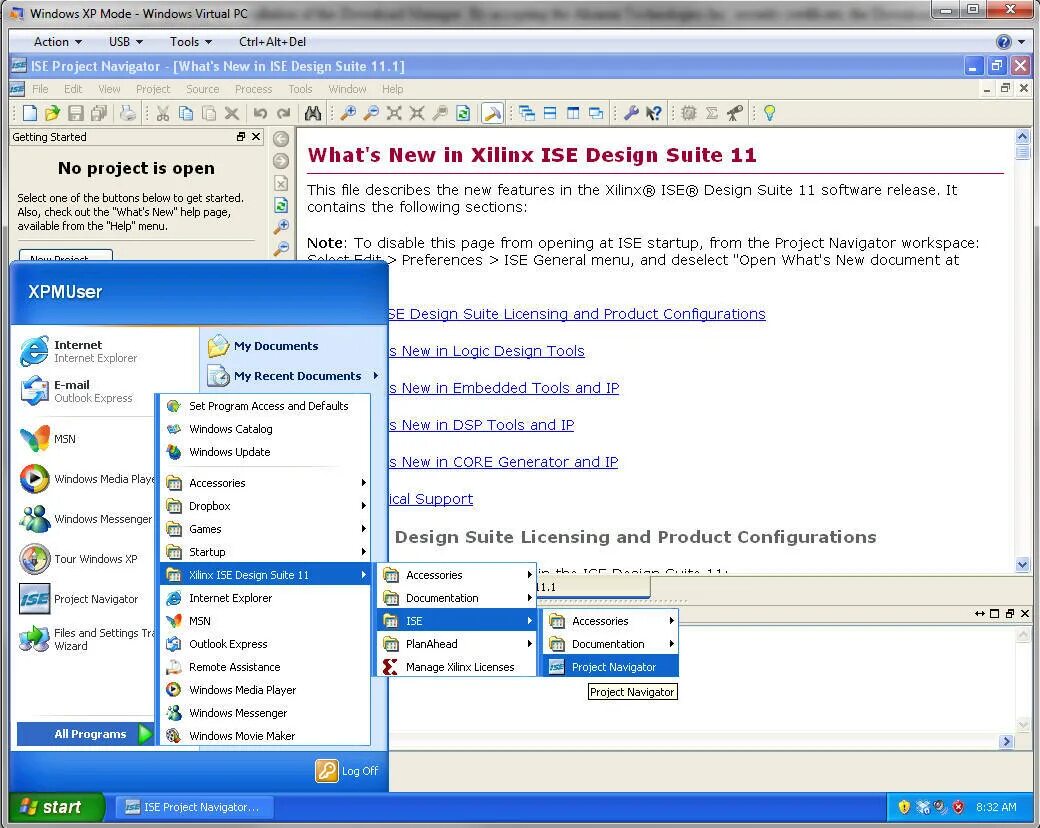The width and height of the screenshot is (1040, 828).
Task: Open Remote Assistance from programs list
Action: click(265, 667)
